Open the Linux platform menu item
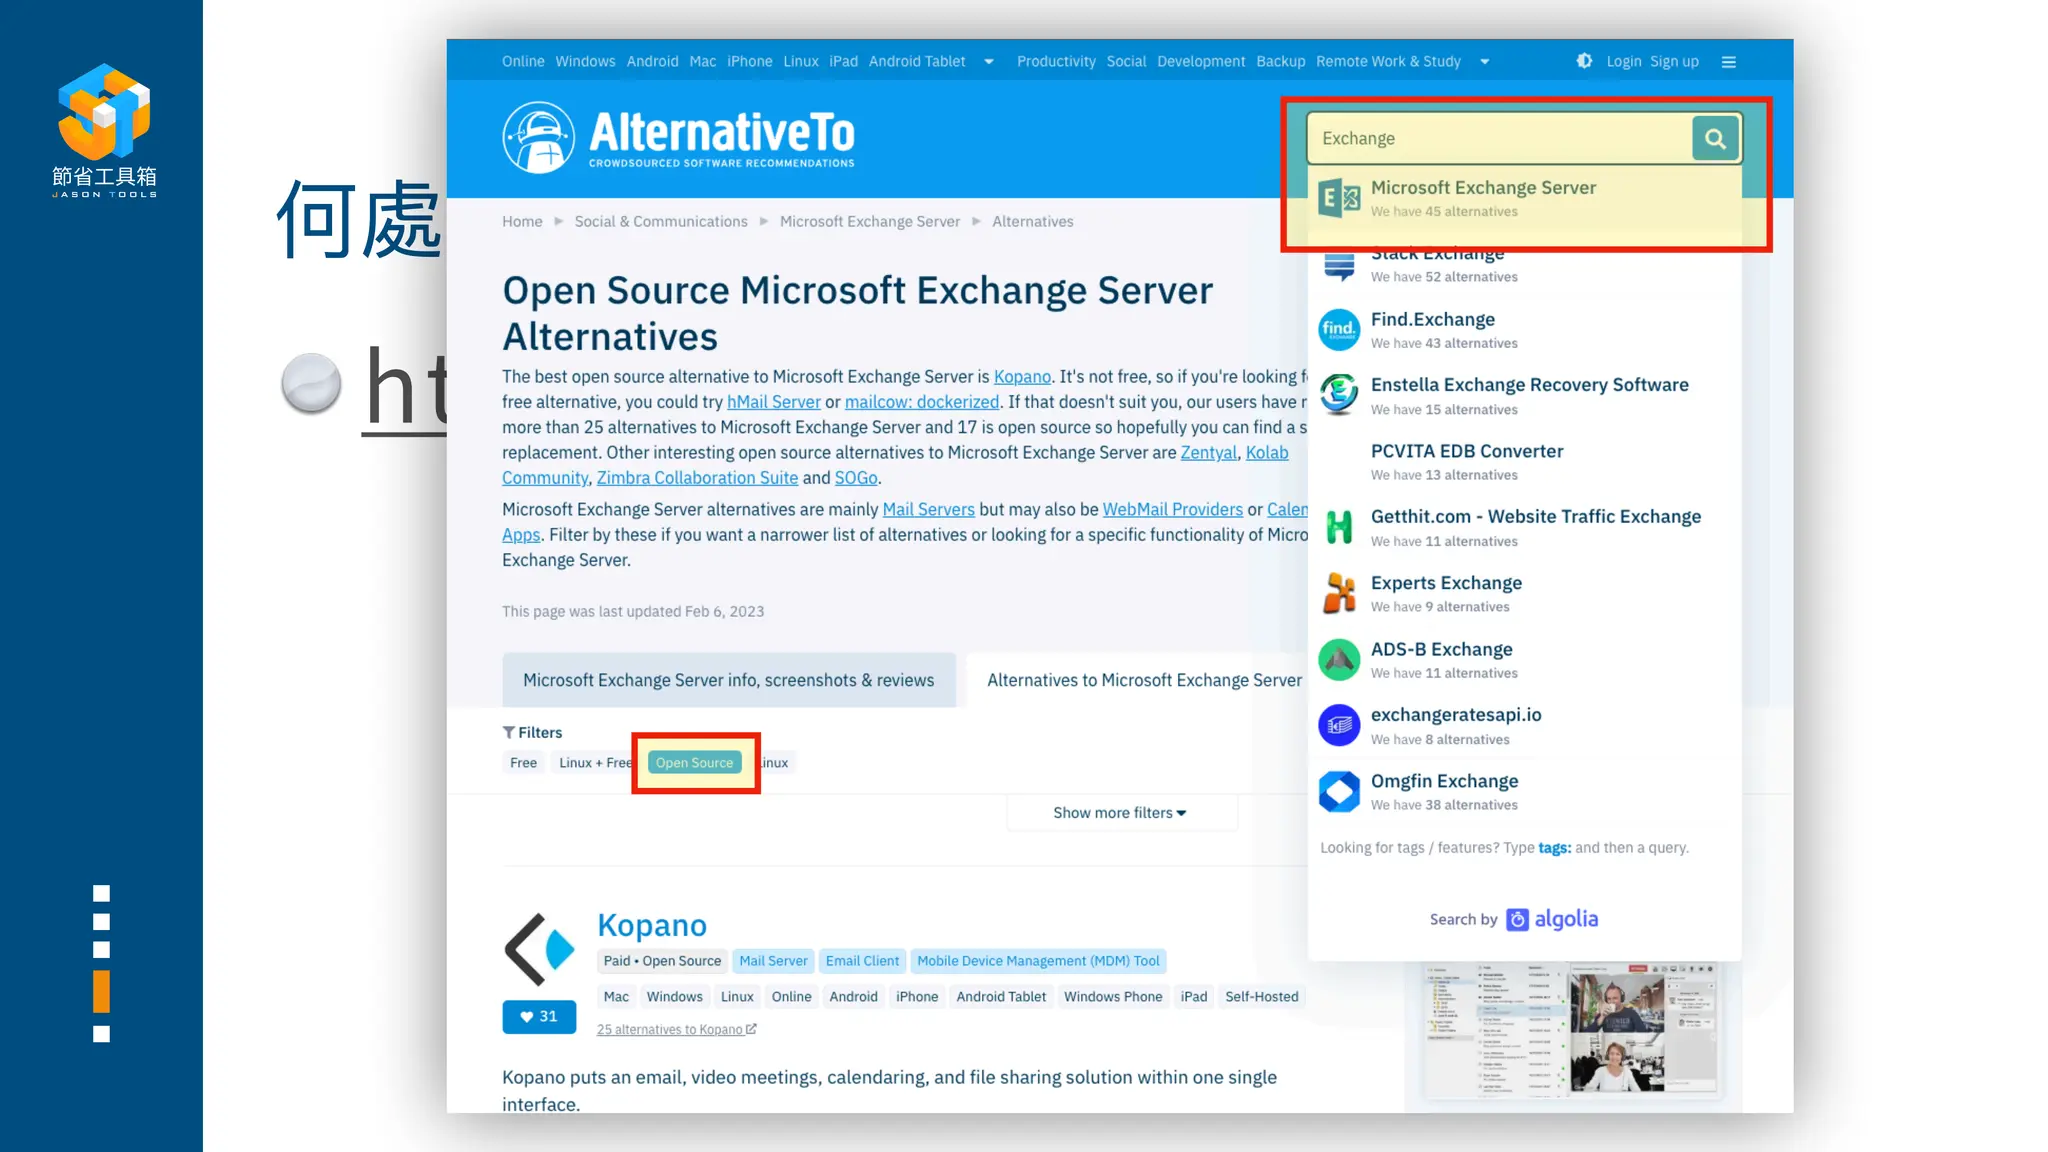Image resolution: width=2048 pixels, height=1152 pixels. coord(801,62)
